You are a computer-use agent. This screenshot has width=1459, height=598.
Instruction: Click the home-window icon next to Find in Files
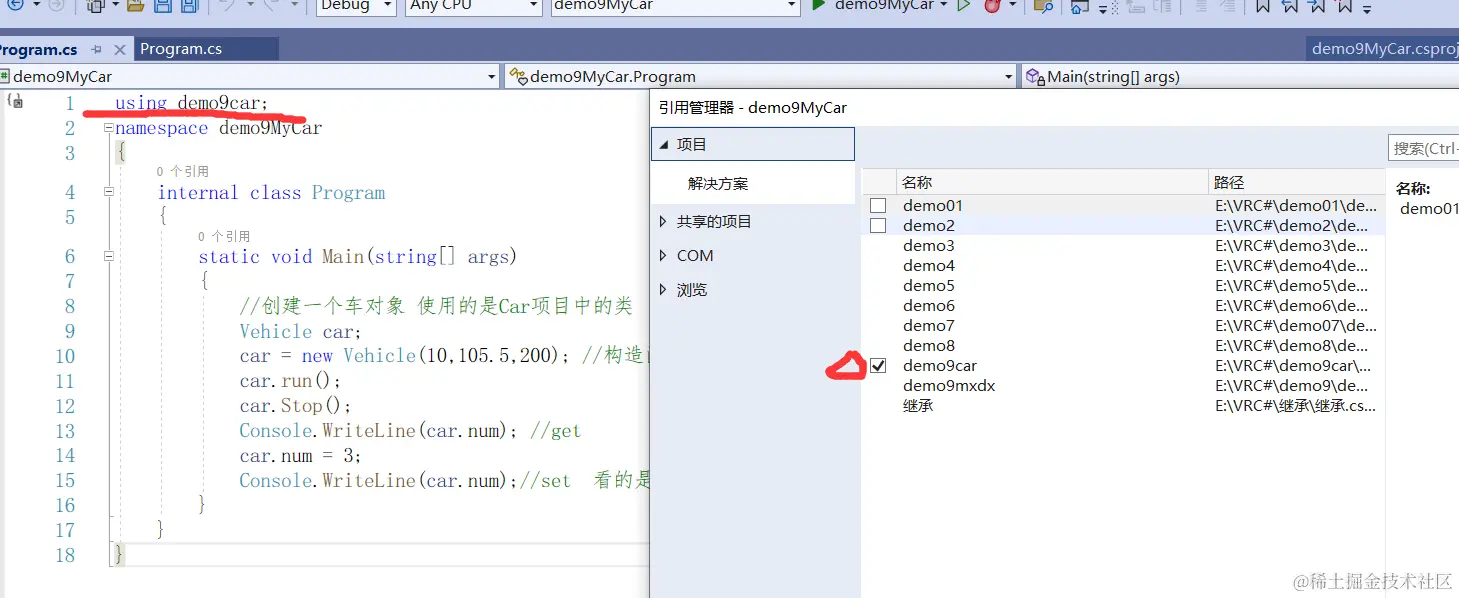click(1080, 6)
